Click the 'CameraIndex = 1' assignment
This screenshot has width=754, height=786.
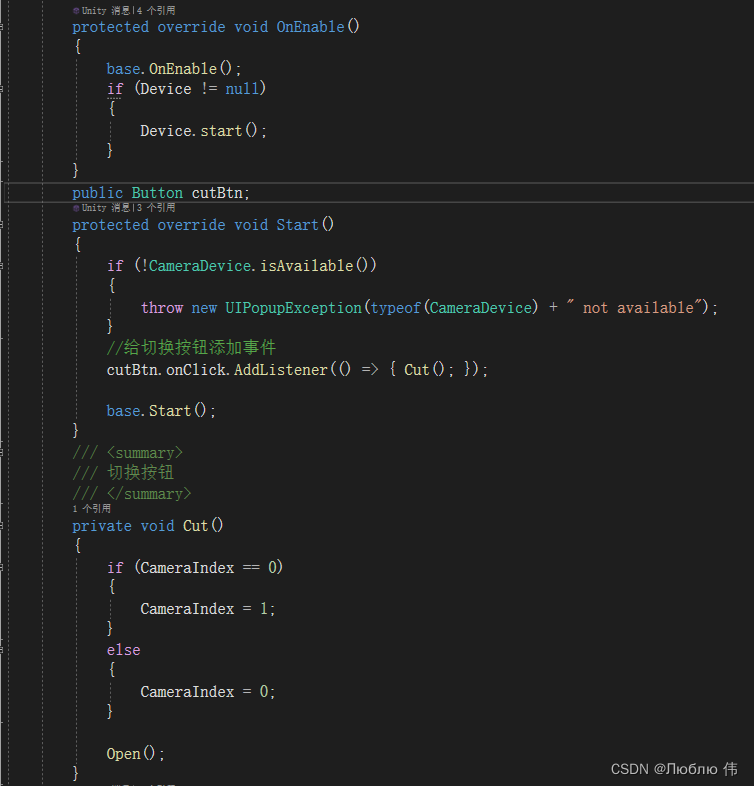207,609
